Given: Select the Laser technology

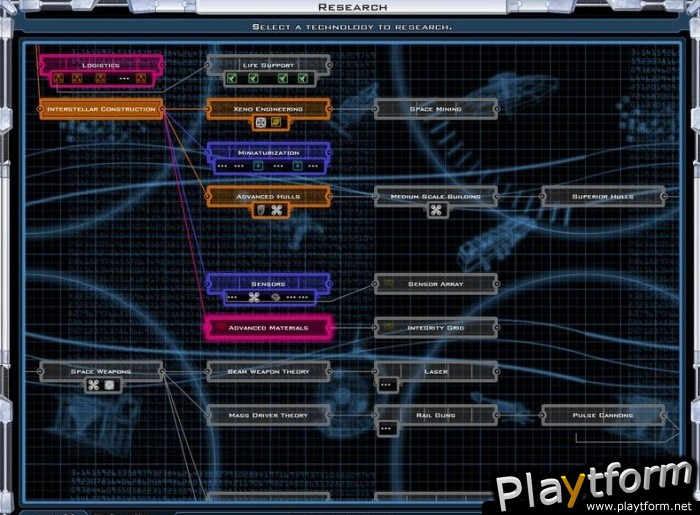Looking at the screenshot, I should [436, 371].
